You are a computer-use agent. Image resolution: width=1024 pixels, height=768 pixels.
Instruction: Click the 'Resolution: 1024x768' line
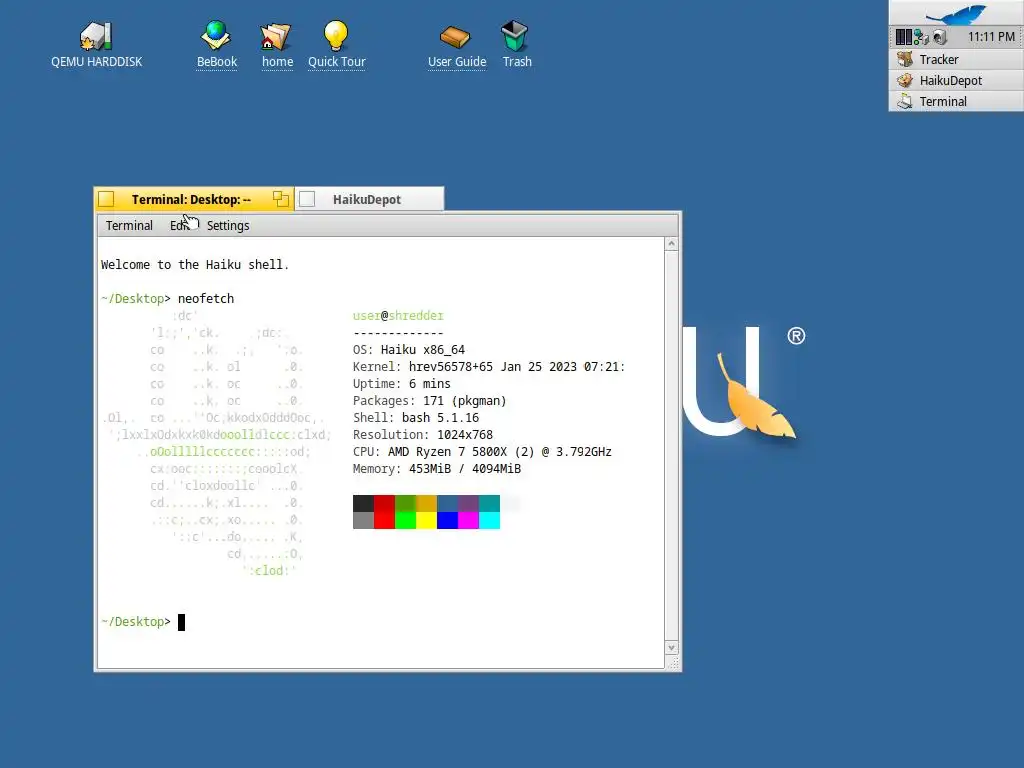click(x=423, y=434)
